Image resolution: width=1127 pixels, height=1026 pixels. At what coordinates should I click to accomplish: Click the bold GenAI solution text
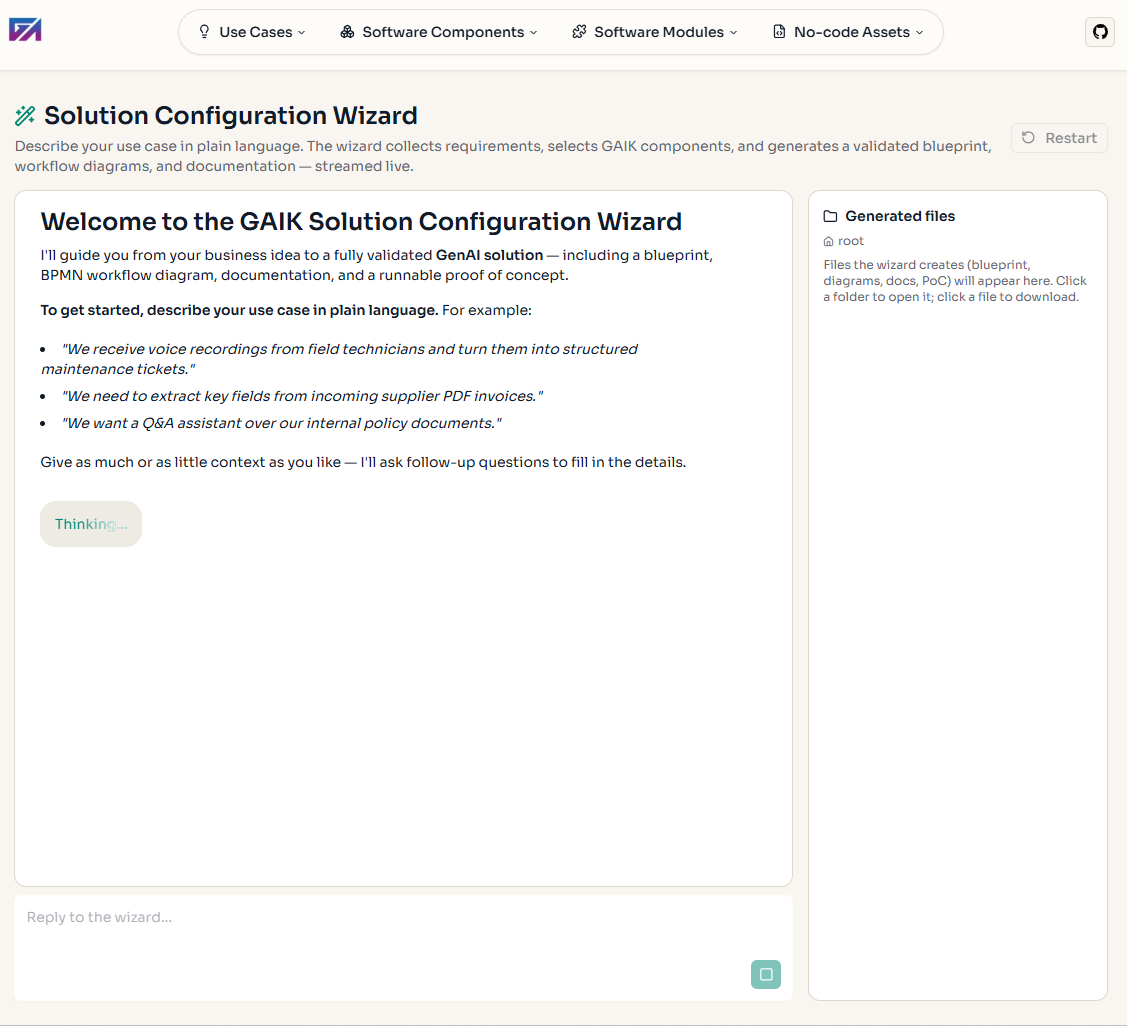tap(489, 255)
